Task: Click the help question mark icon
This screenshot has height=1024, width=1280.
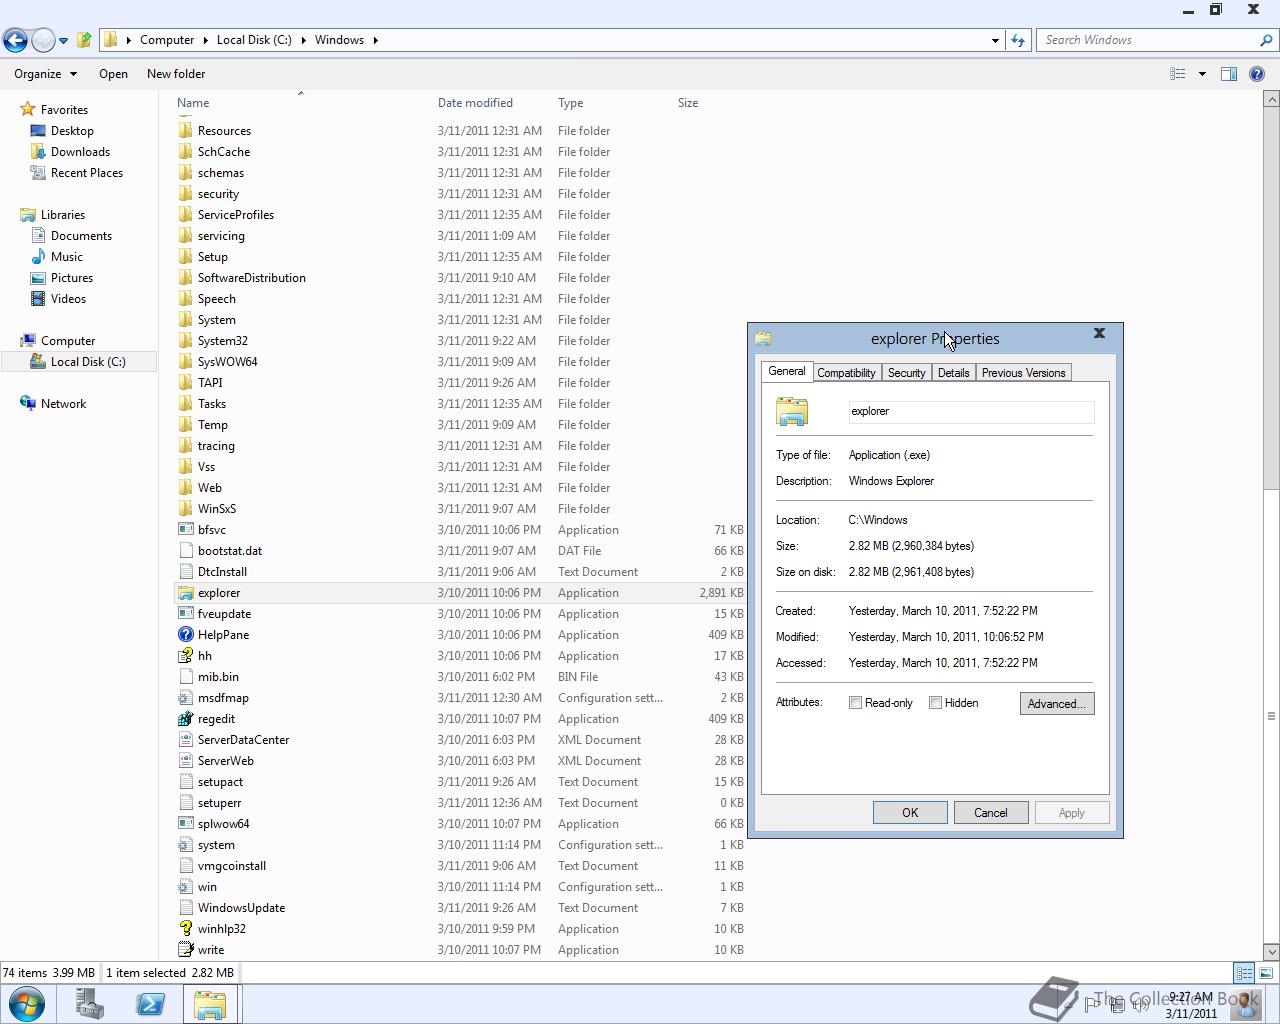Action: pos(1257,74)
